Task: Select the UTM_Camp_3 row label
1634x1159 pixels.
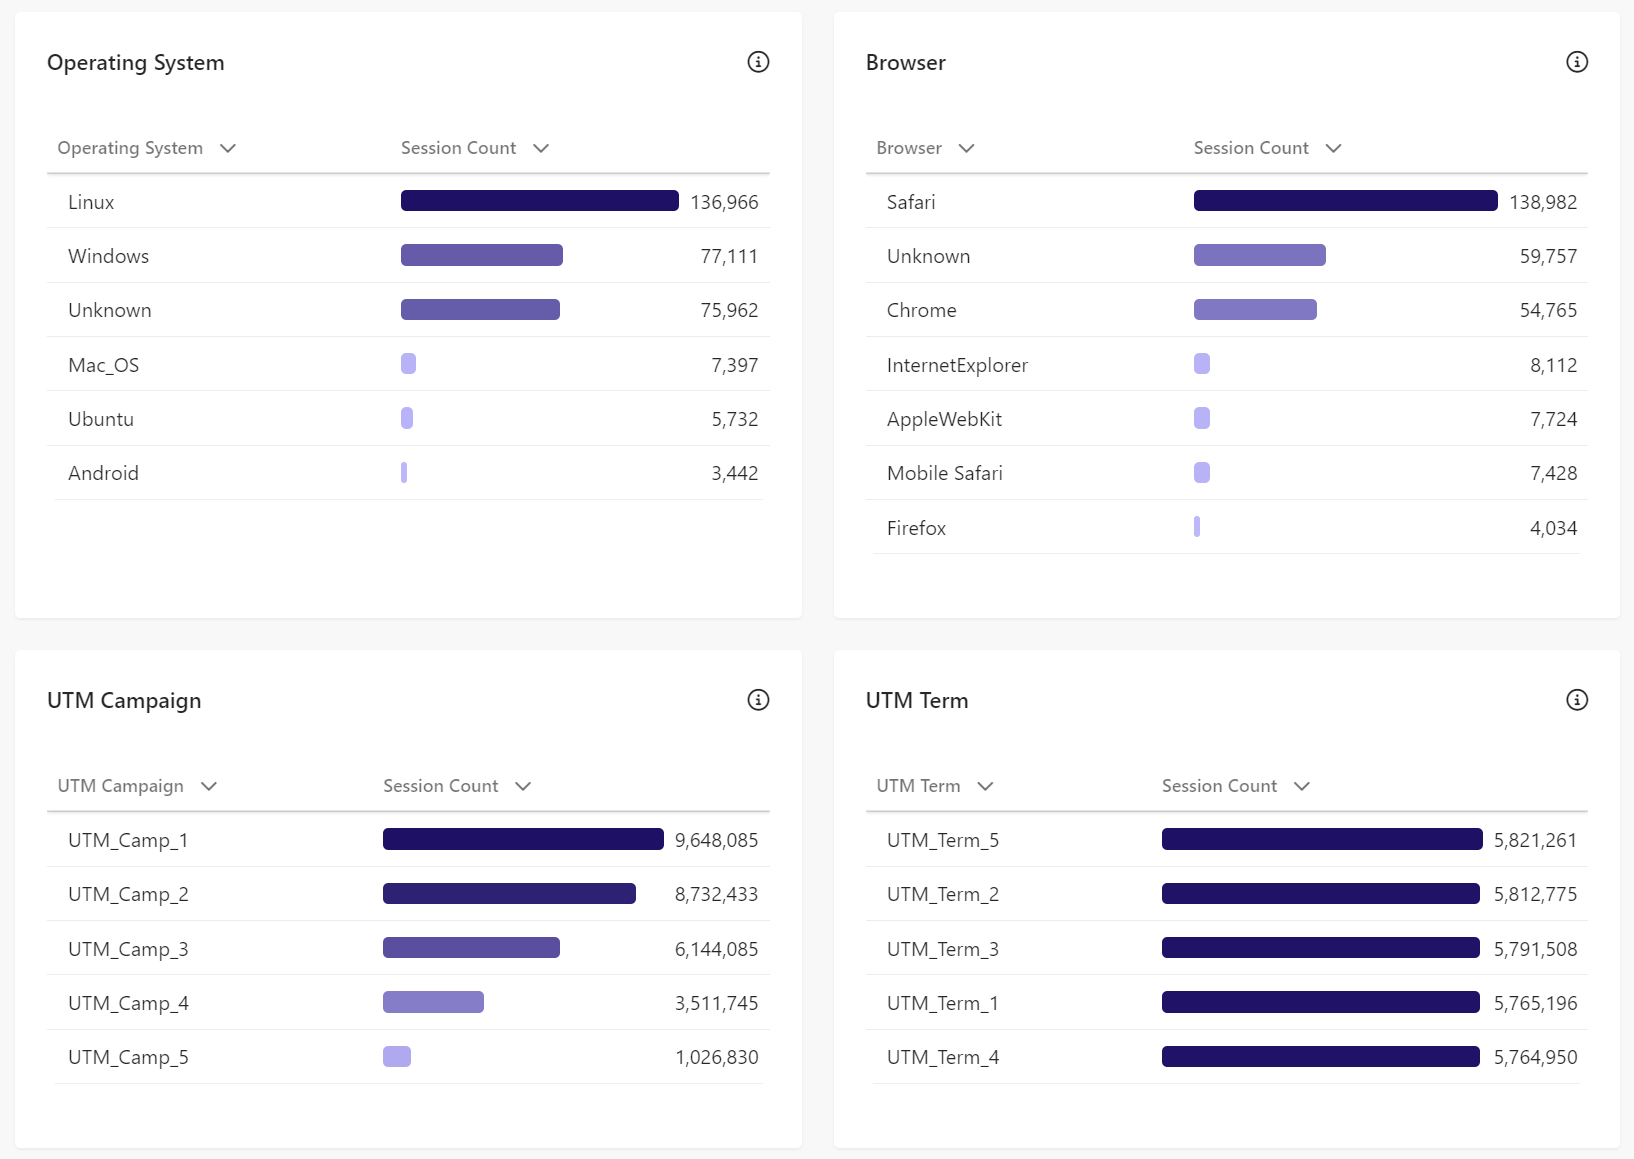Action: 128,949
